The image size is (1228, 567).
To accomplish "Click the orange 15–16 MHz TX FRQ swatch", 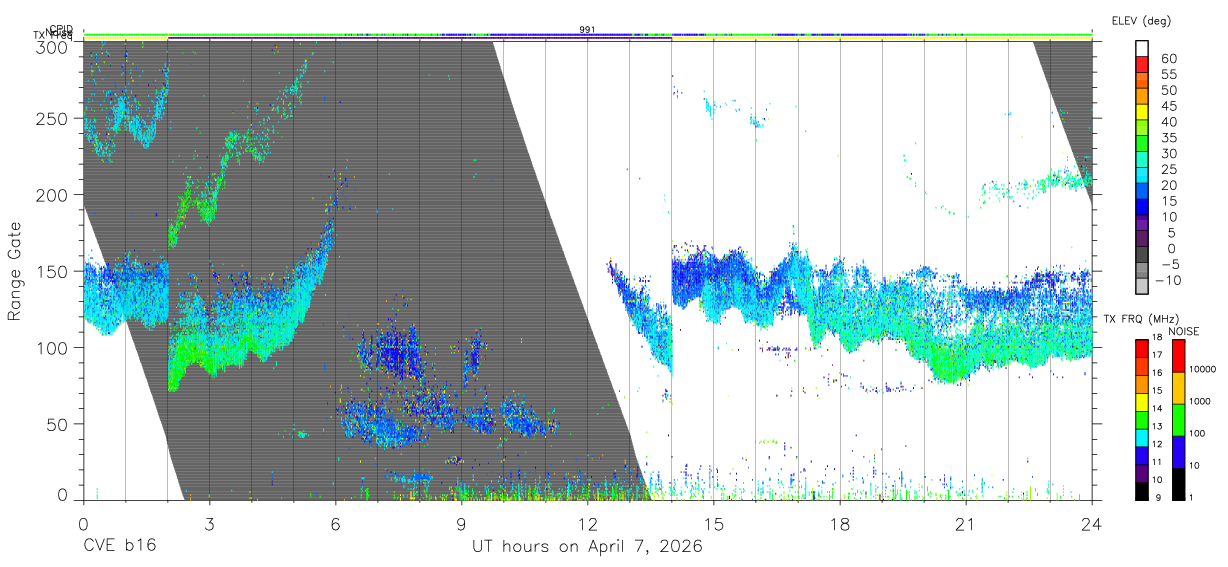I will (1142, 385).
